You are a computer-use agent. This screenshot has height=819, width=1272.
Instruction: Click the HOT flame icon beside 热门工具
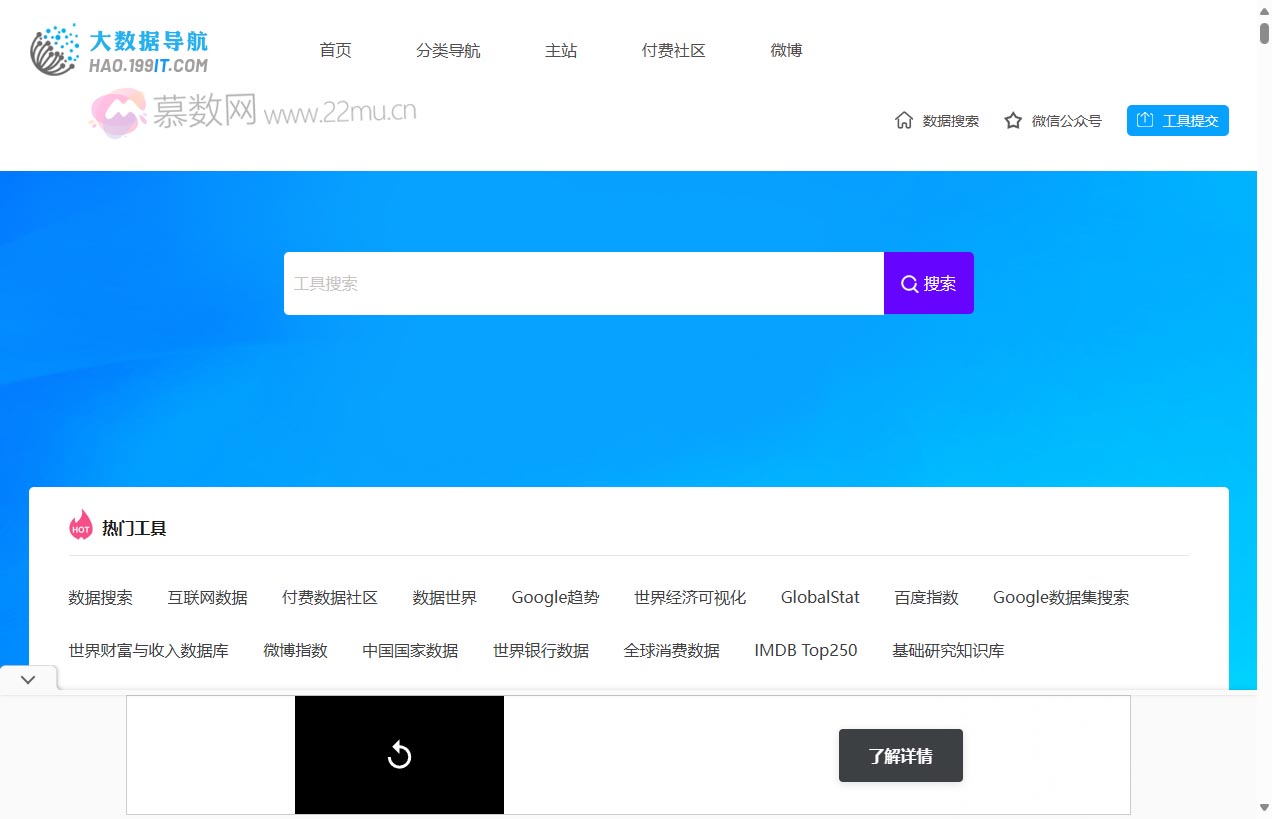click(80, 525)
